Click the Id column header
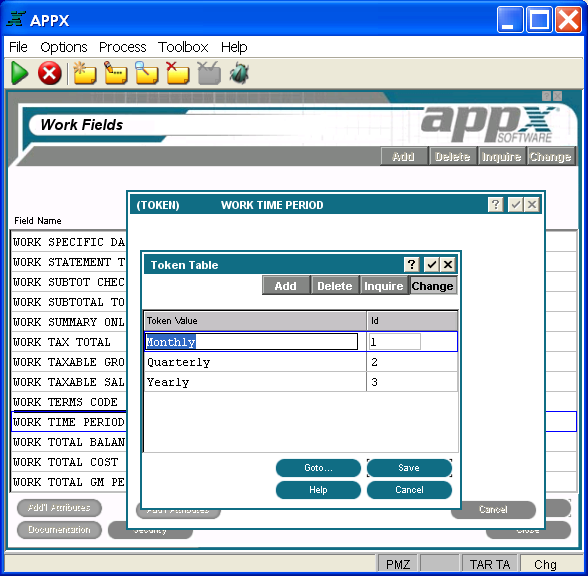The height and width of the screenshot is (576, 588). (x=412, y=321)
